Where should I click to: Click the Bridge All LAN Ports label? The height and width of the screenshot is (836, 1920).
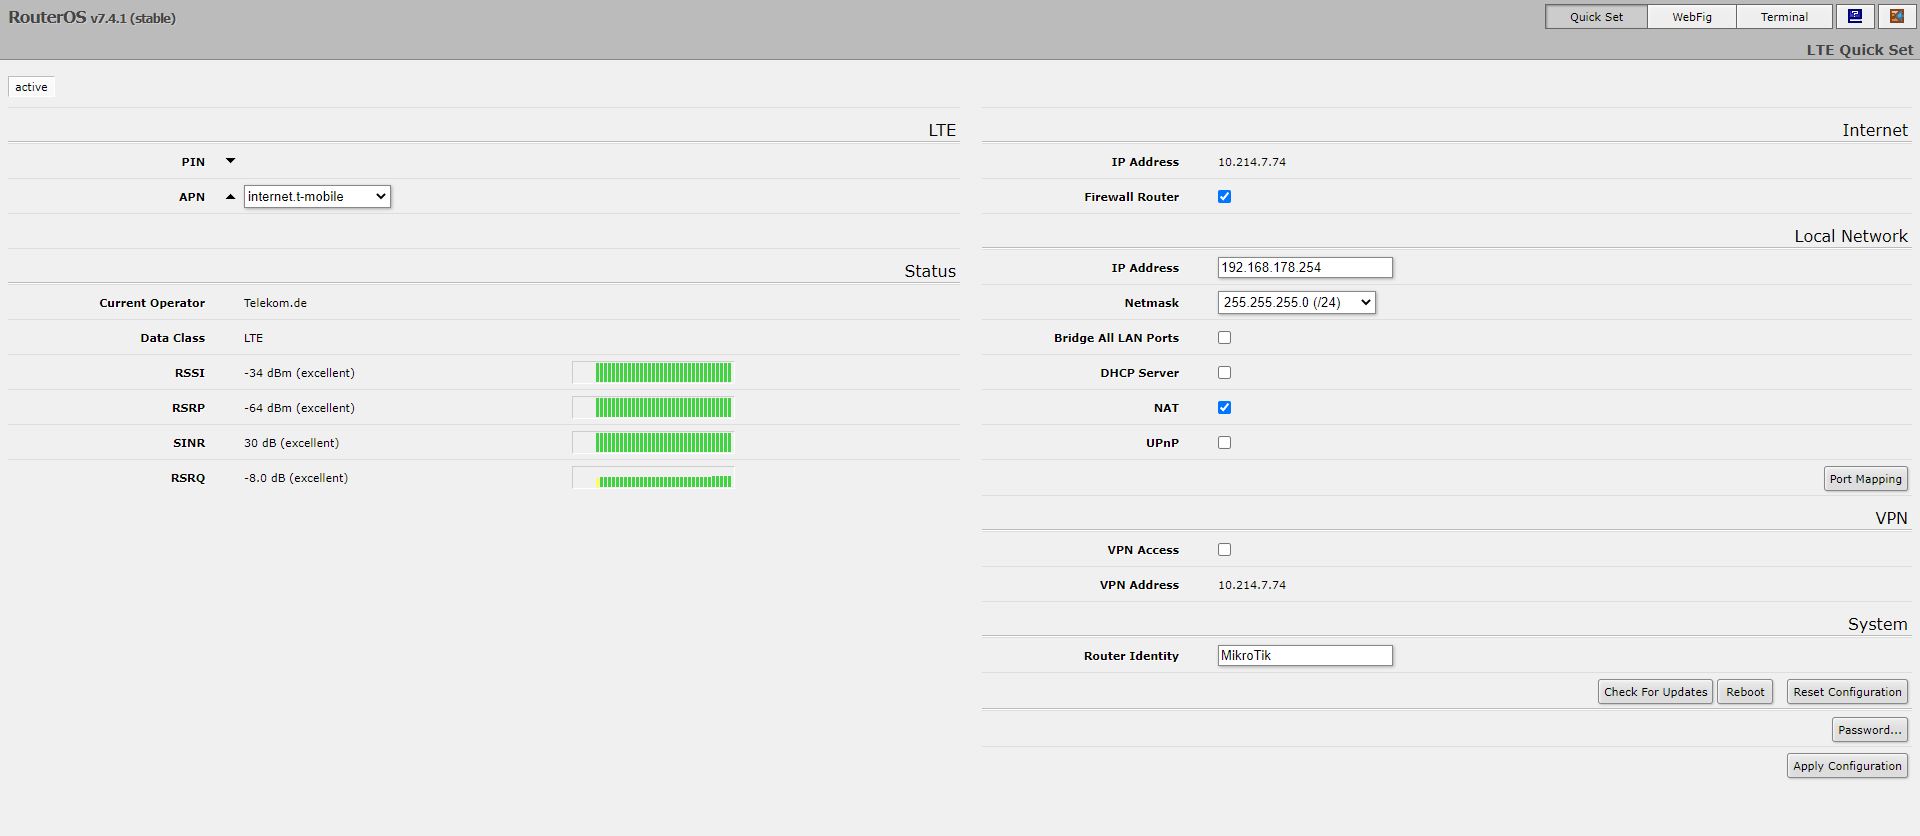[x=1116, y=338]
